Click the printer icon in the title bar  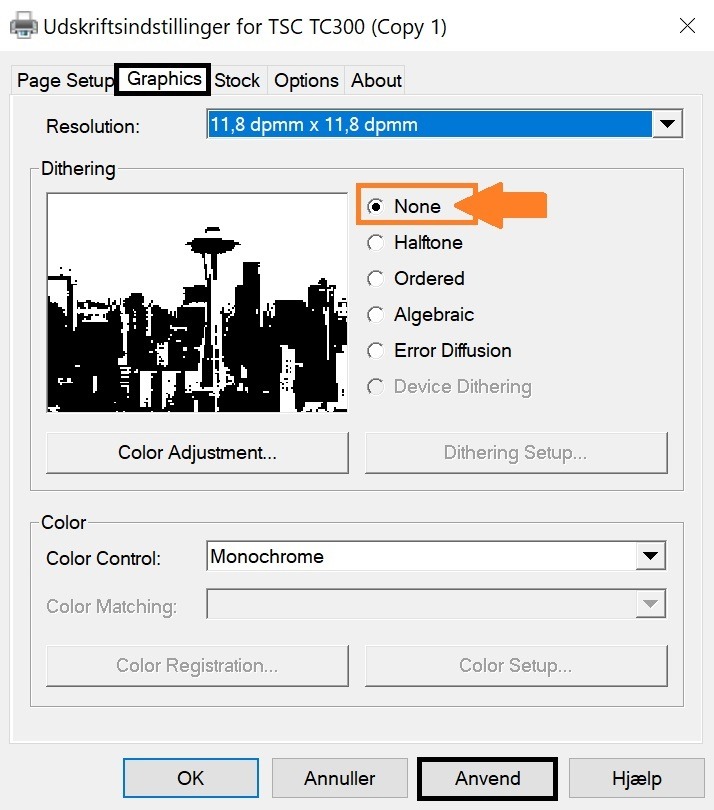[x=24, y=25]
